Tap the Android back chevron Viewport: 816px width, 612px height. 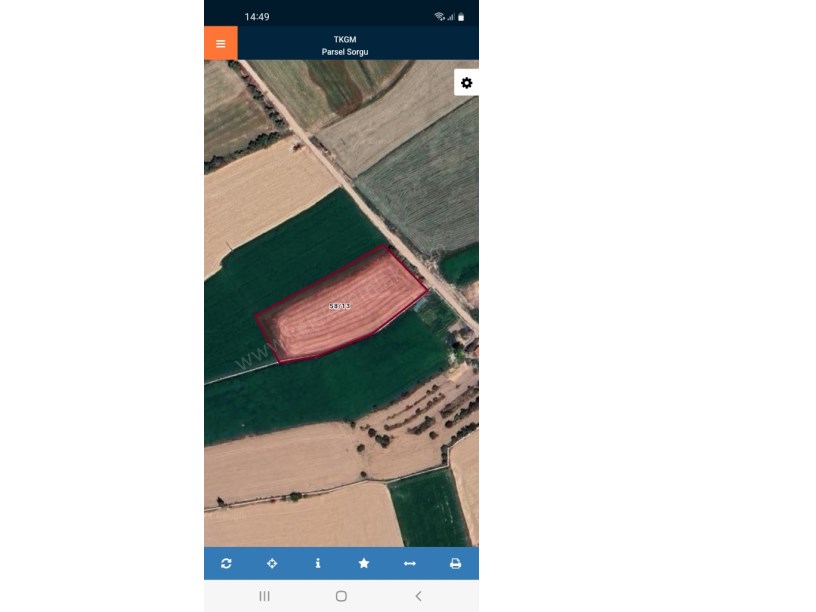tap(418, 596)
